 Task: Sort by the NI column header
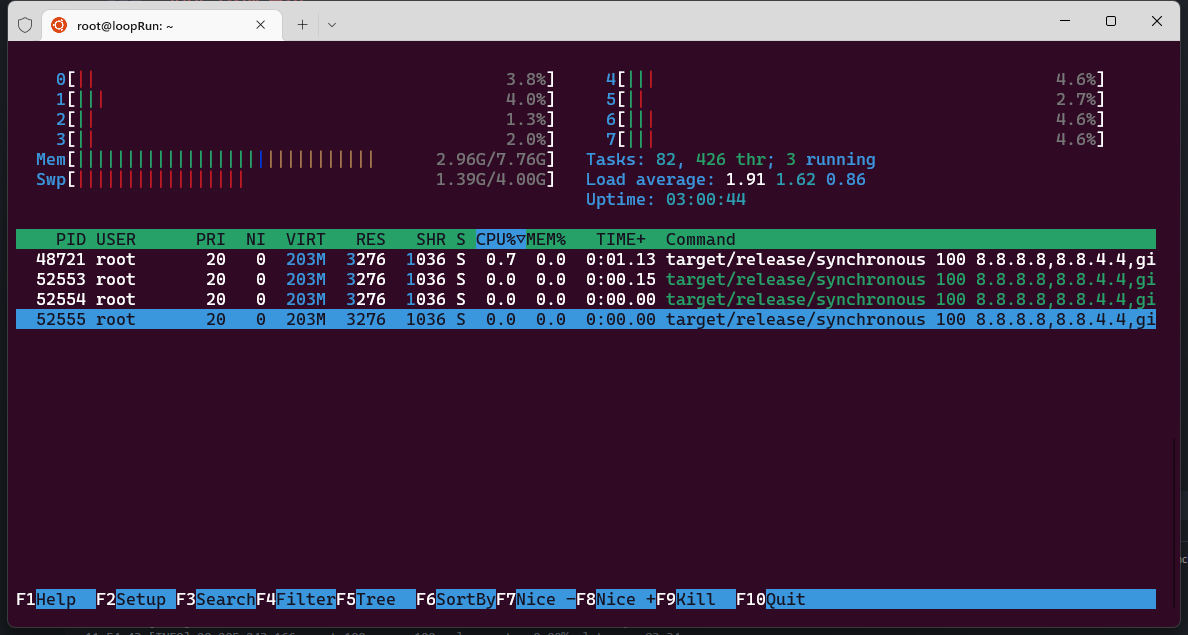click(x=256, y=239)
